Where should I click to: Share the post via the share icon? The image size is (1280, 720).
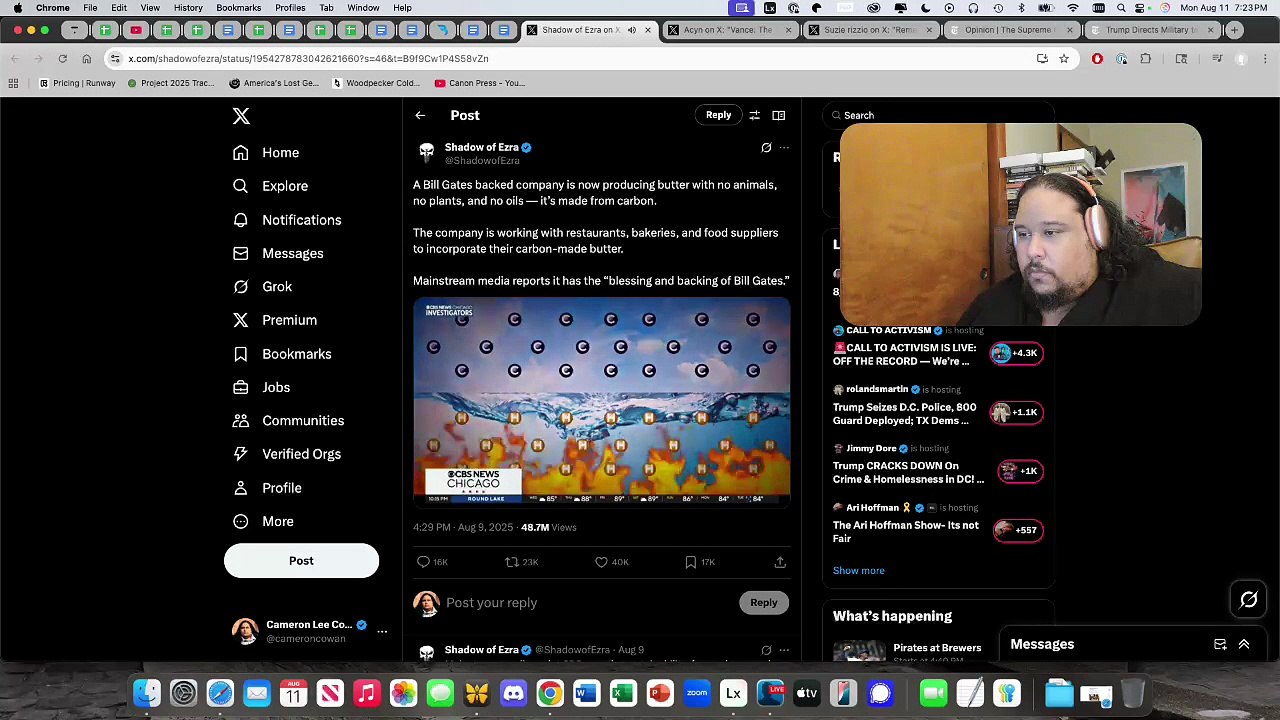tap(780, 562)
